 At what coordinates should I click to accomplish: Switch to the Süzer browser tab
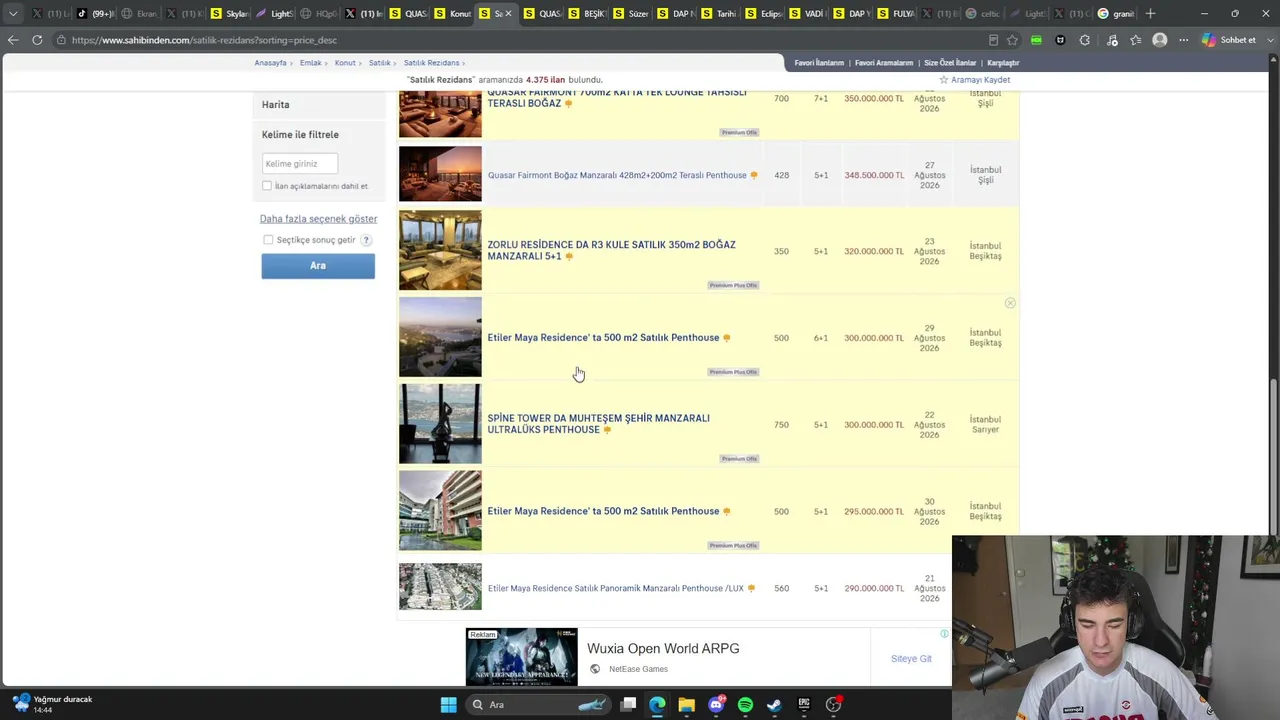[630, 14]
